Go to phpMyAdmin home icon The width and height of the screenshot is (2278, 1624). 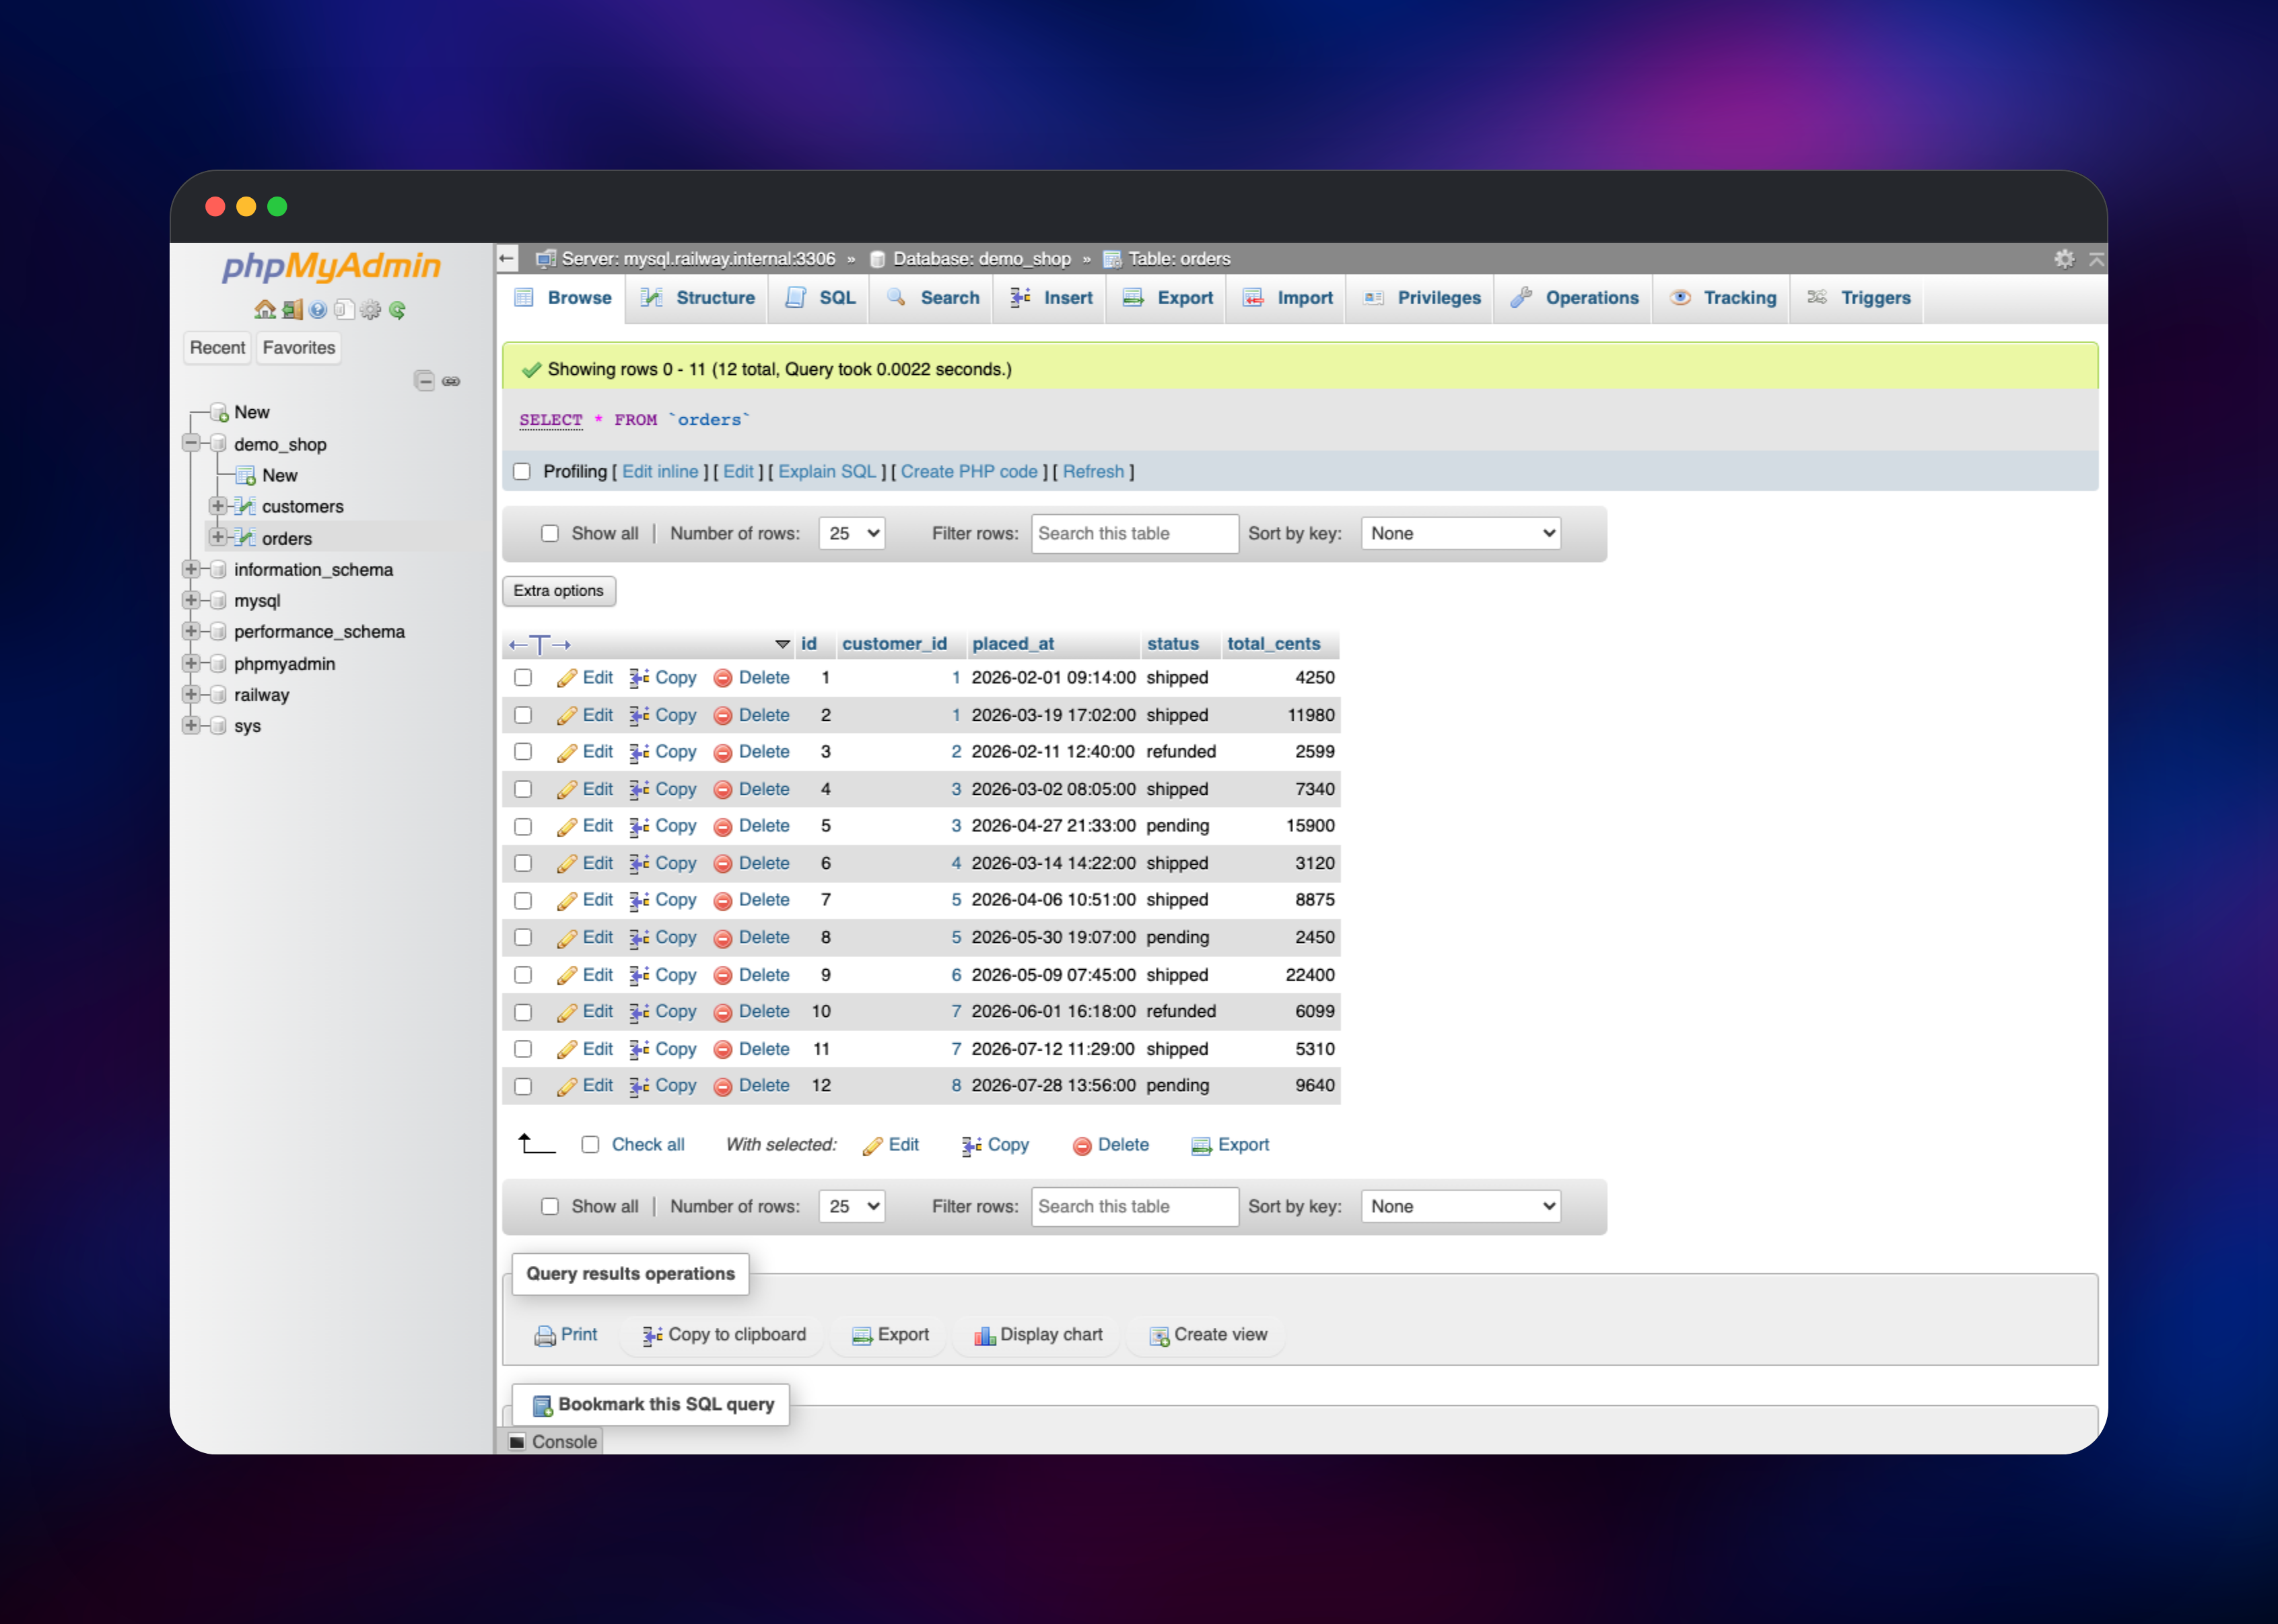[x=264, y=310]
